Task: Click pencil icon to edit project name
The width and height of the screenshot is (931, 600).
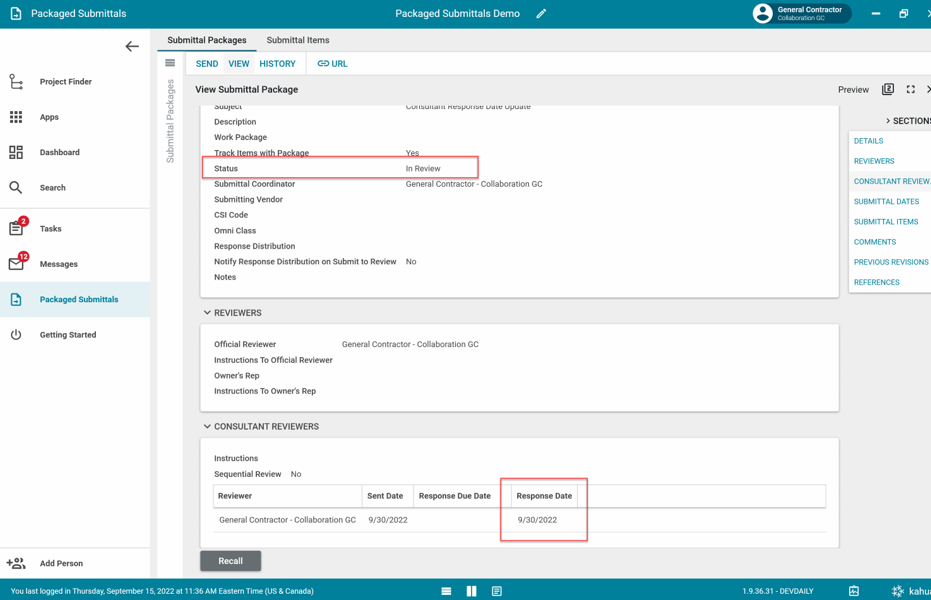Action: click(541, 14)
